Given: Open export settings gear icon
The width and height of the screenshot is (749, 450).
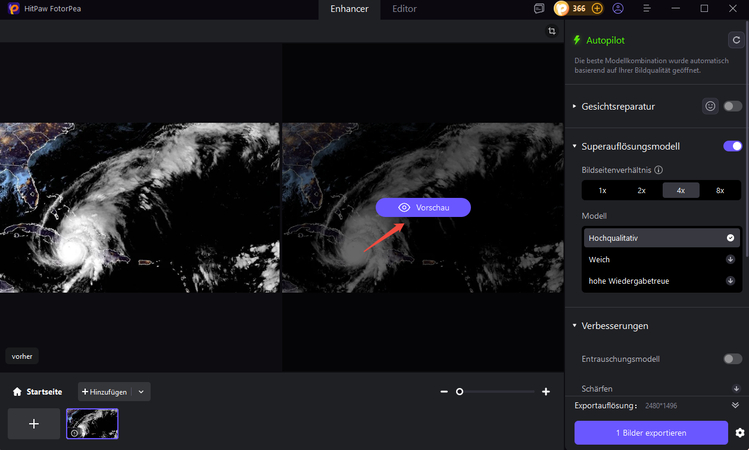Looking at the screenshot, I should [x=739, y=433].
